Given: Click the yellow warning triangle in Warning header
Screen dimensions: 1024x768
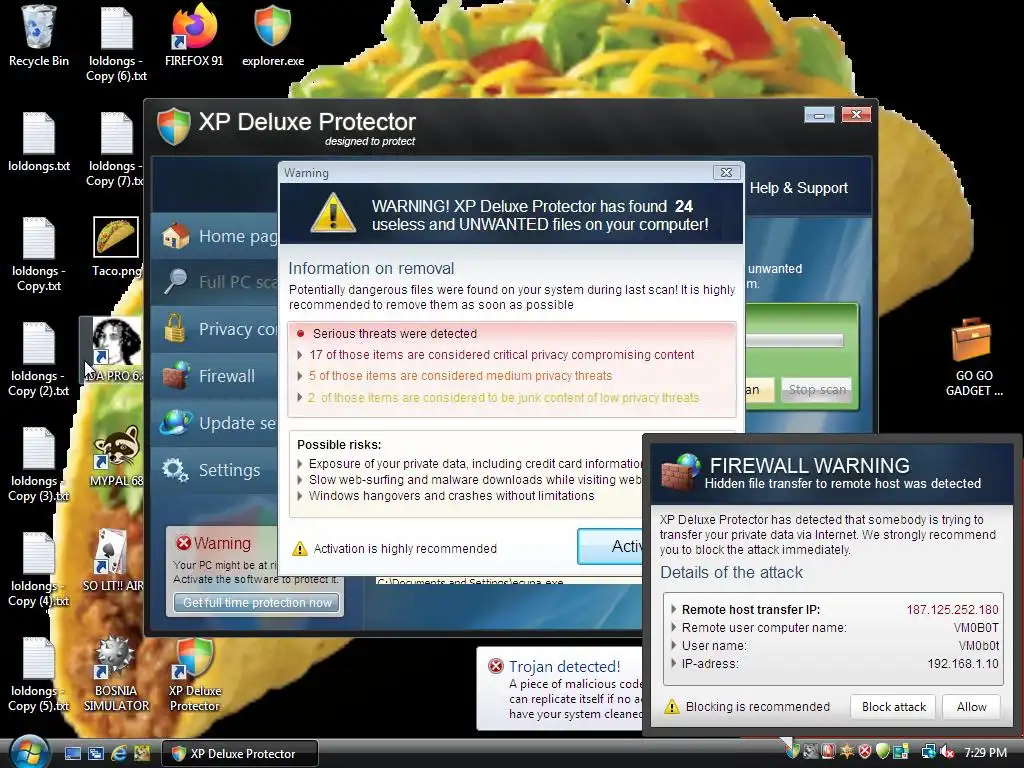Looking at the screenshot, I should [333, 213].
